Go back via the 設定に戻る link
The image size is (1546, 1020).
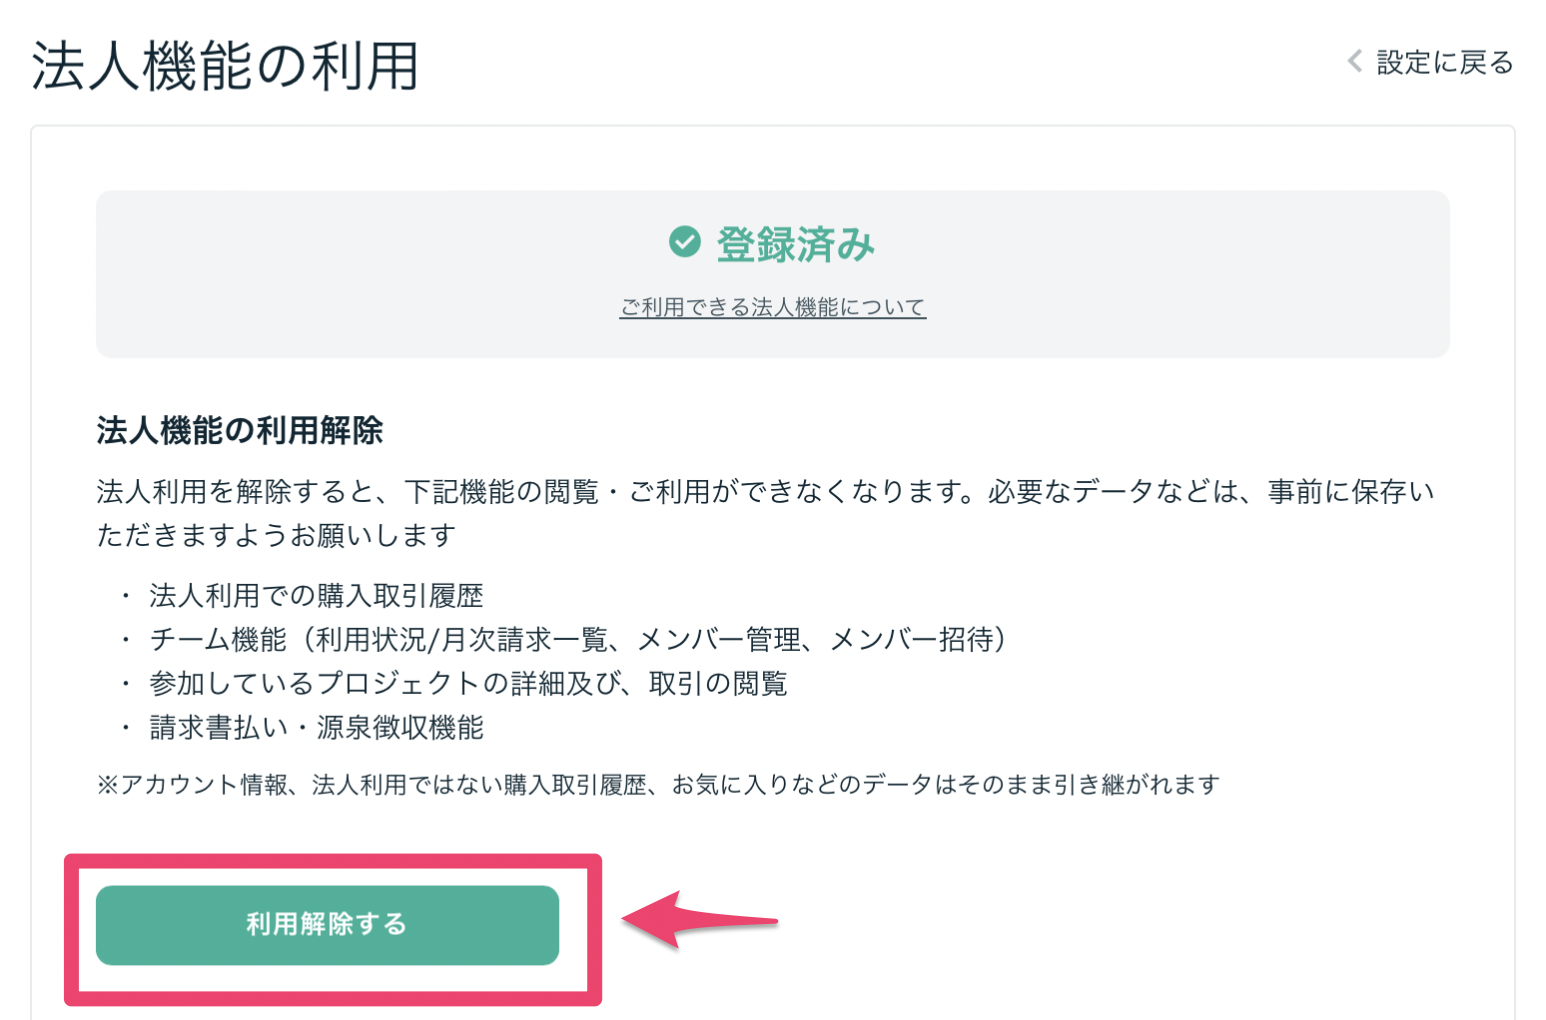[x=1444, y=62]
